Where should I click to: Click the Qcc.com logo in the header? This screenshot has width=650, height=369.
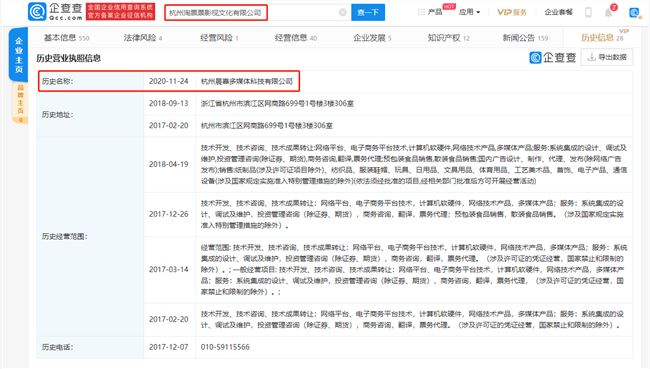click(x=55, y=12)
